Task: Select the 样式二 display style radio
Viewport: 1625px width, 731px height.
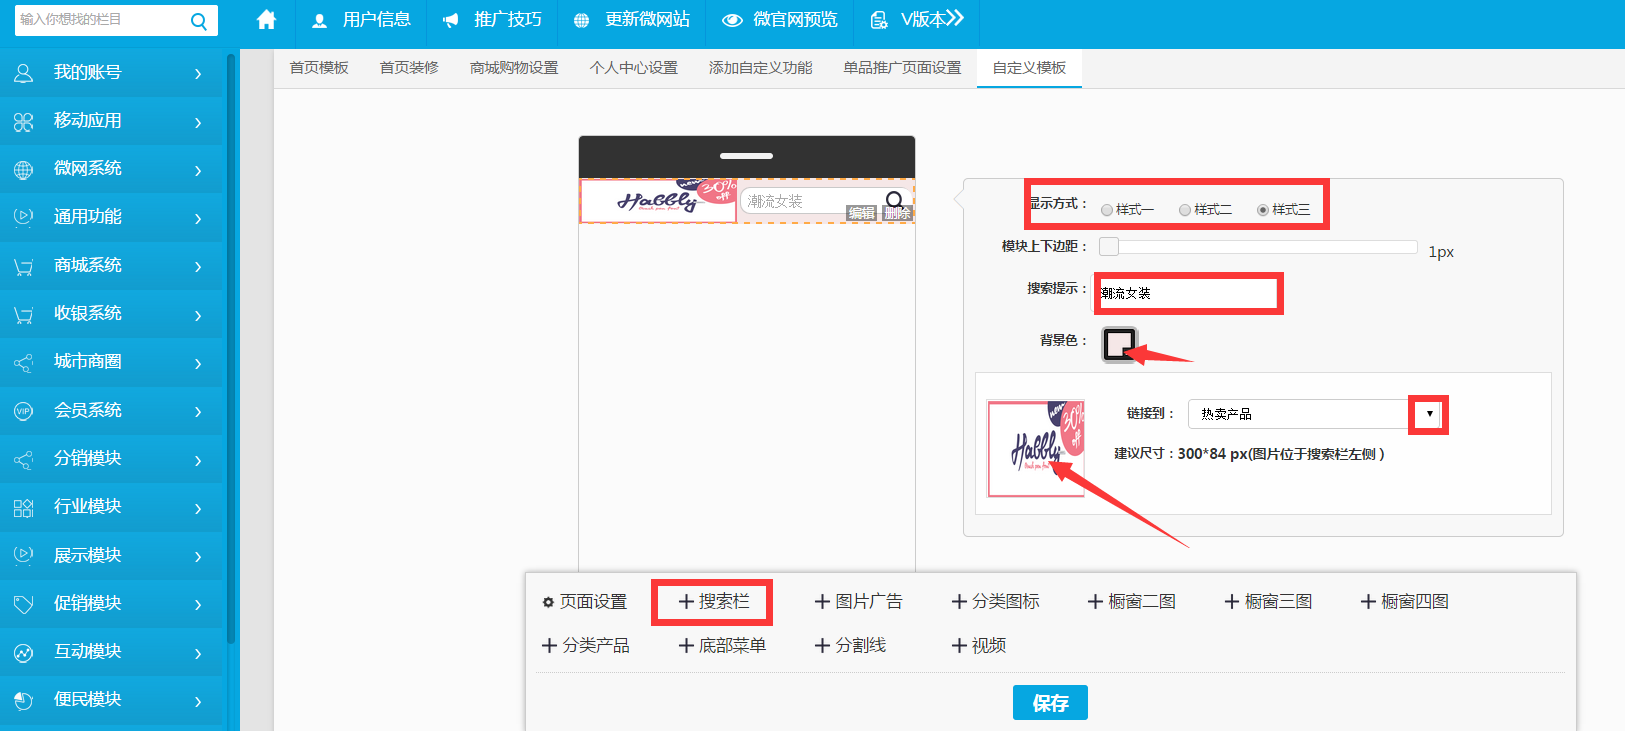Action: pos(1185,210)
